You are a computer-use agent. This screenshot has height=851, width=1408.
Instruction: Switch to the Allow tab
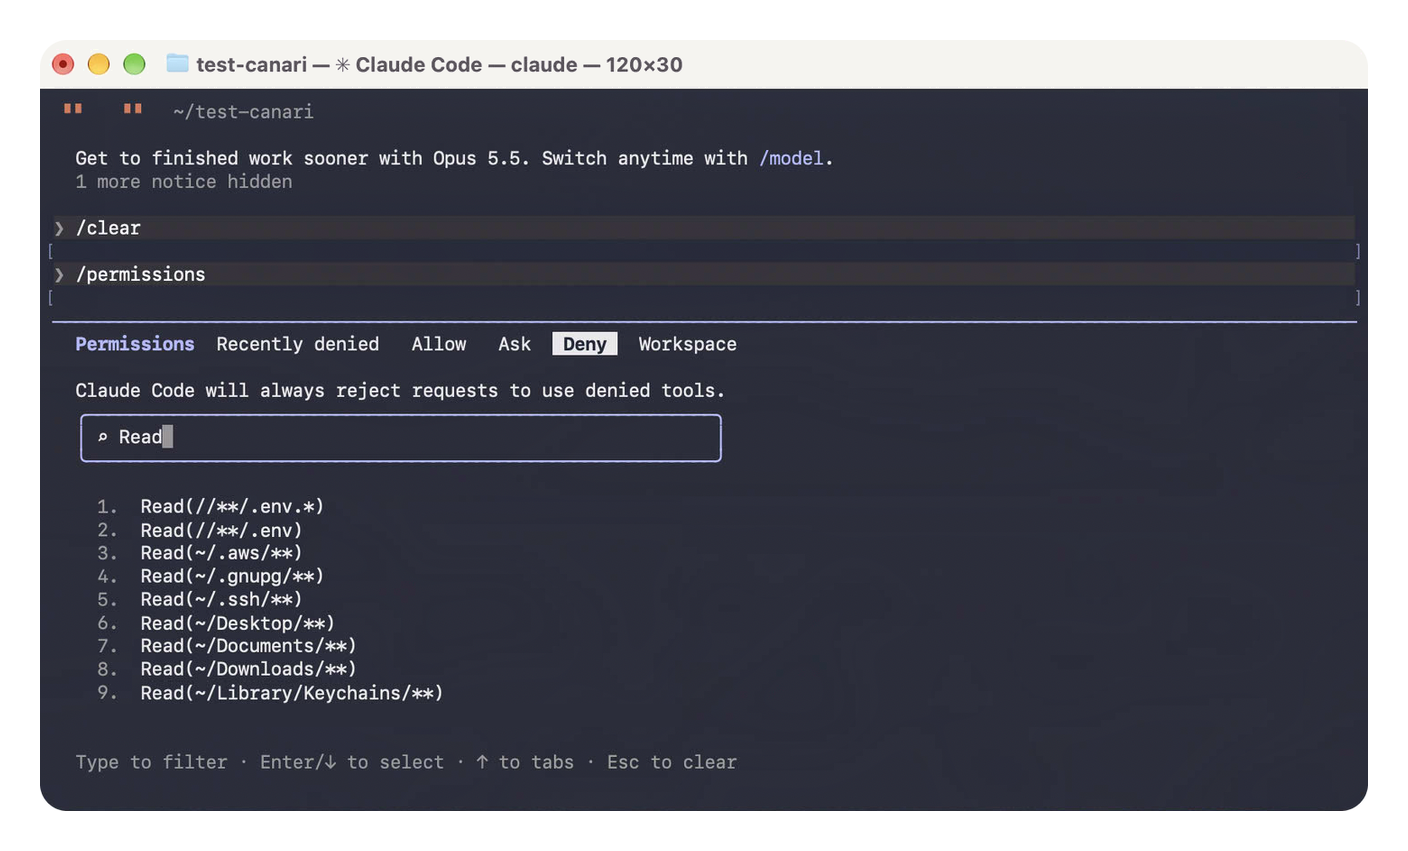[439, 344]
